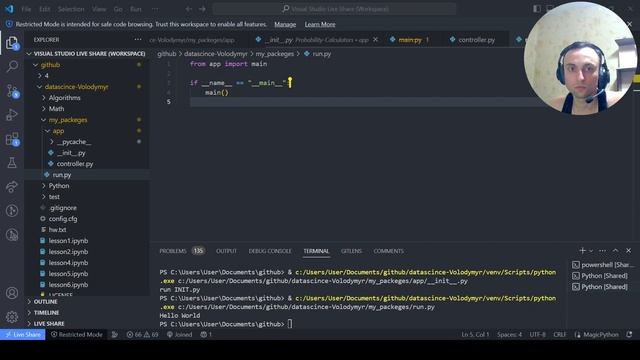The image size is (640, 360).
Task: Open errors and warnings count in status bar
Action: coord(142,335)
